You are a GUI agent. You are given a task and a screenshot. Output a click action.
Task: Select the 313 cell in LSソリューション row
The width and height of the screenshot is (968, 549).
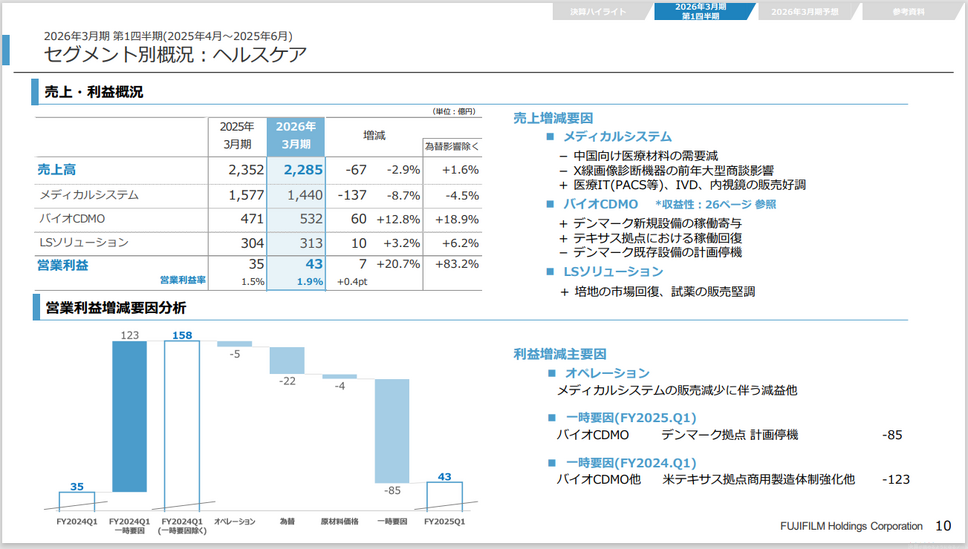(311, 243)
